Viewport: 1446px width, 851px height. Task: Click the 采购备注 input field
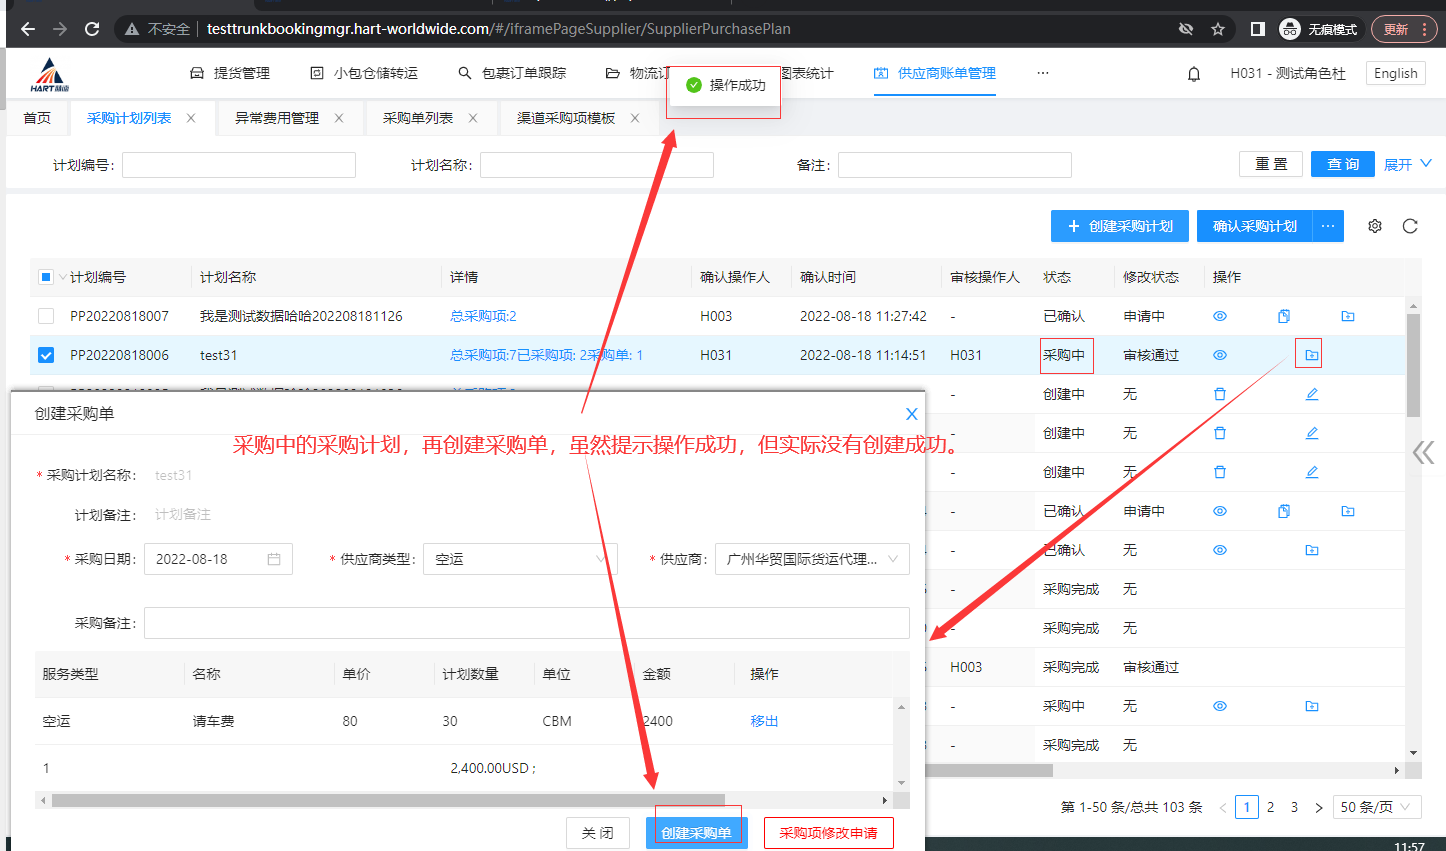coord(526,623)
